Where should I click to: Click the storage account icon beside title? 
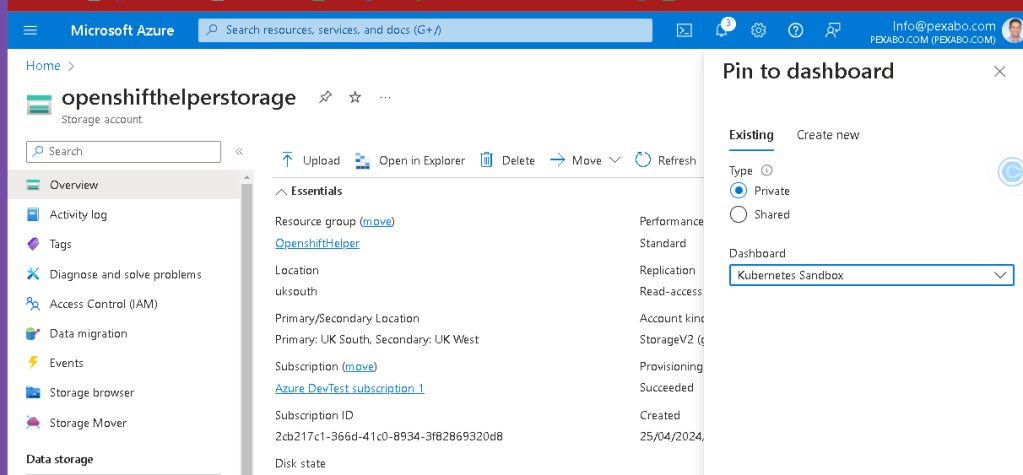(x=39, y=104)
